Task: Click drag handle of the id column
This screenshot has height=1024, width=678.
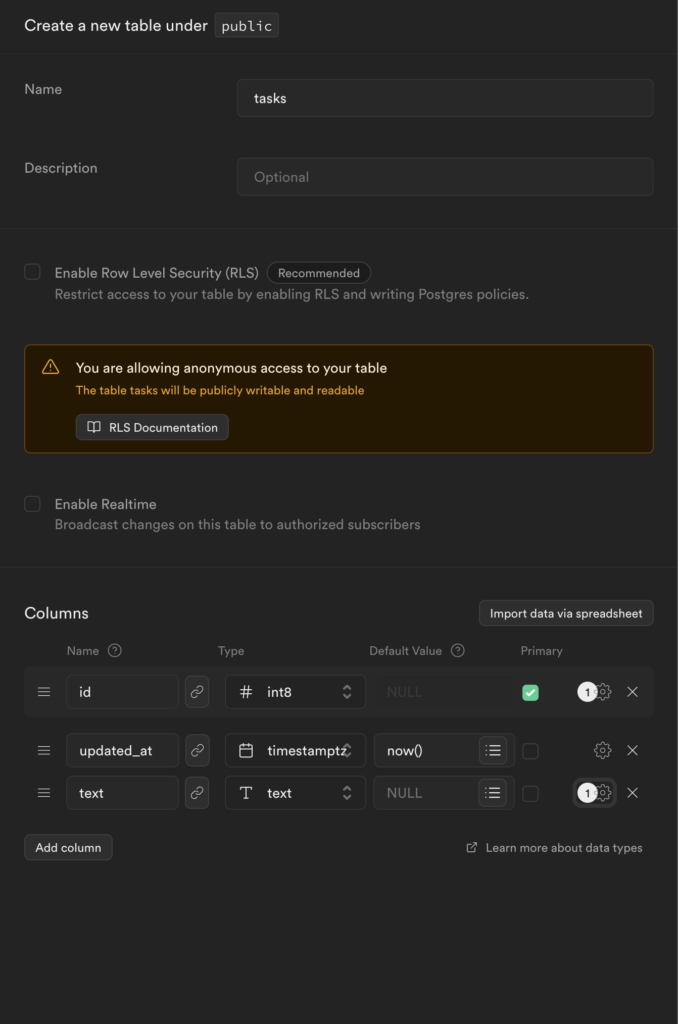Action: (44, 692)
